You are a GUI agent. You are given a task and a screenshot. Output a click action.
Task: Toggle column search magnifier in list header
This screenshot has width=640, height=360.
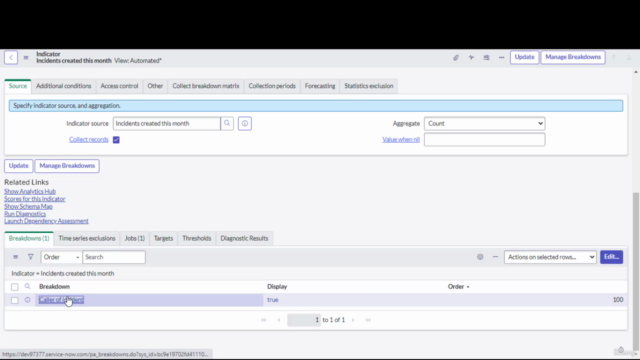[27, 287]
